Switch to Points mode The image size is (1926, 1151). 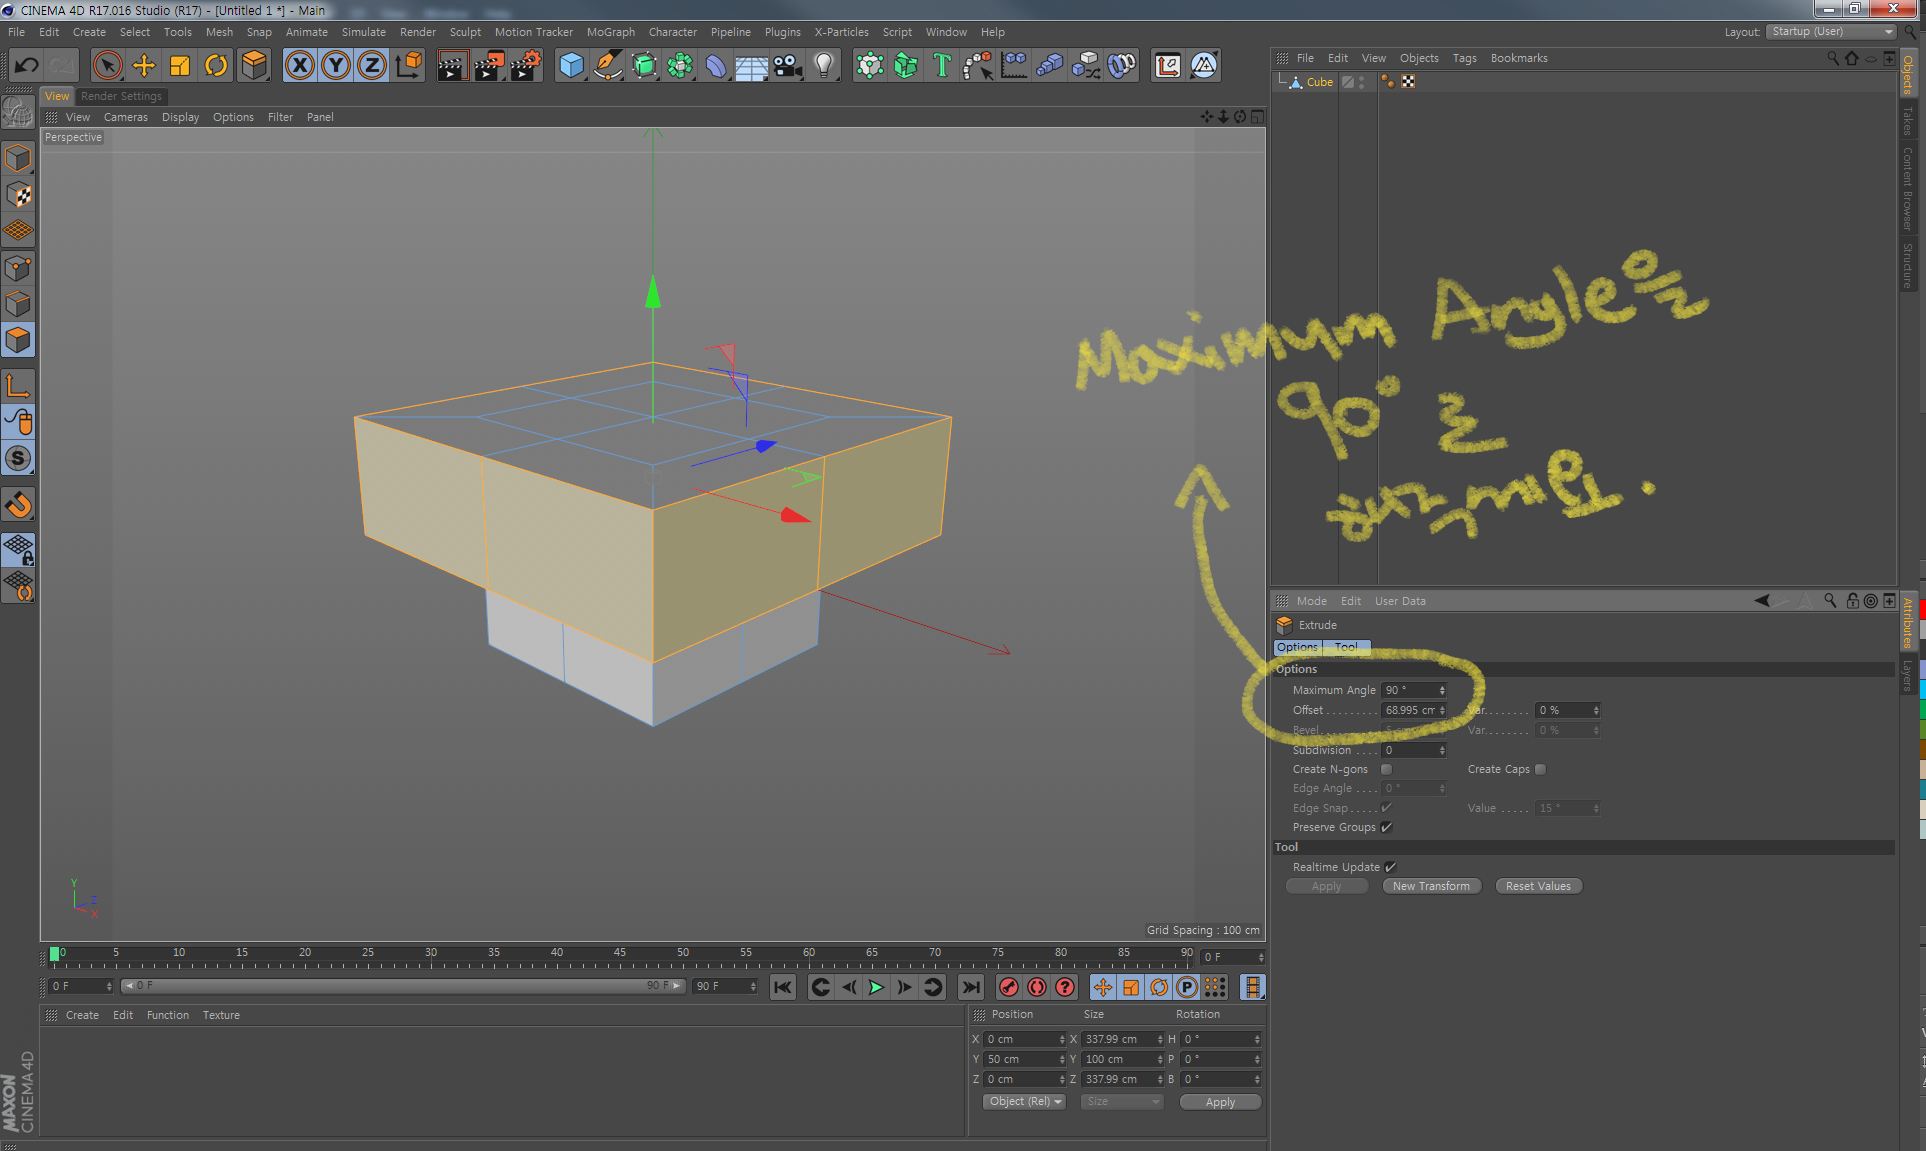(x=18, y=268)
